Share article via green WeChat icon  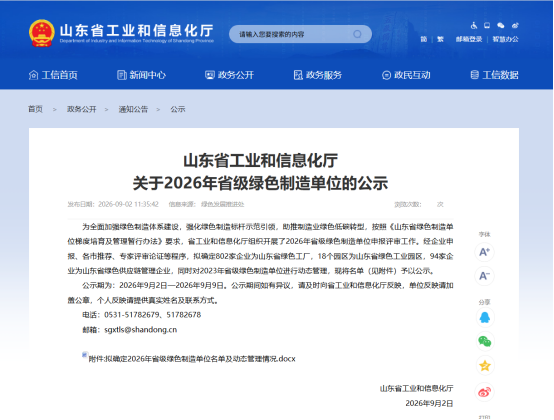click(485, 341)
